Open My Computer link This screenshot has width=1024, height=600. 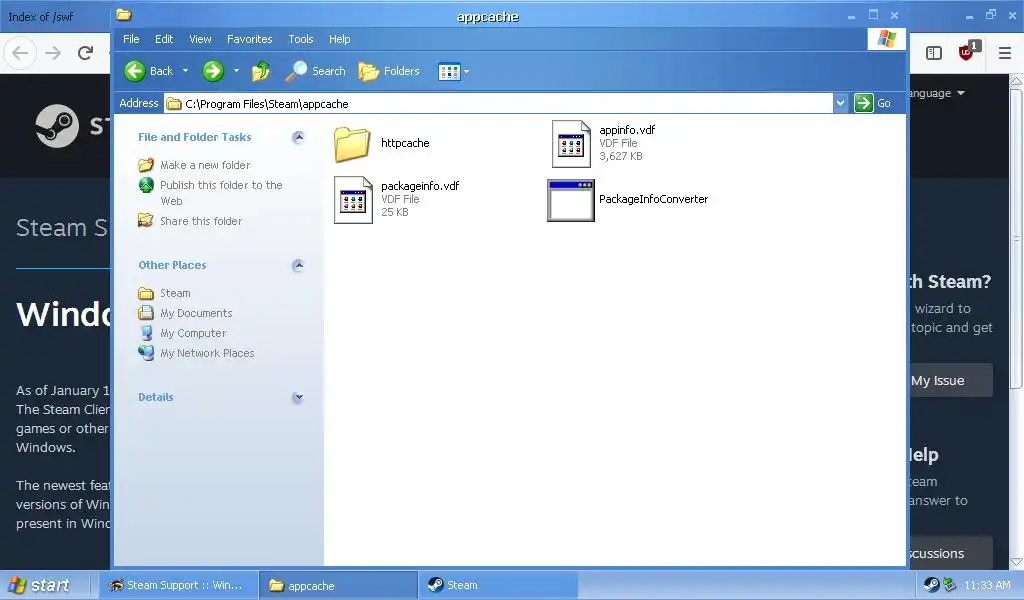pyautogui.click(x=193, y=334)
